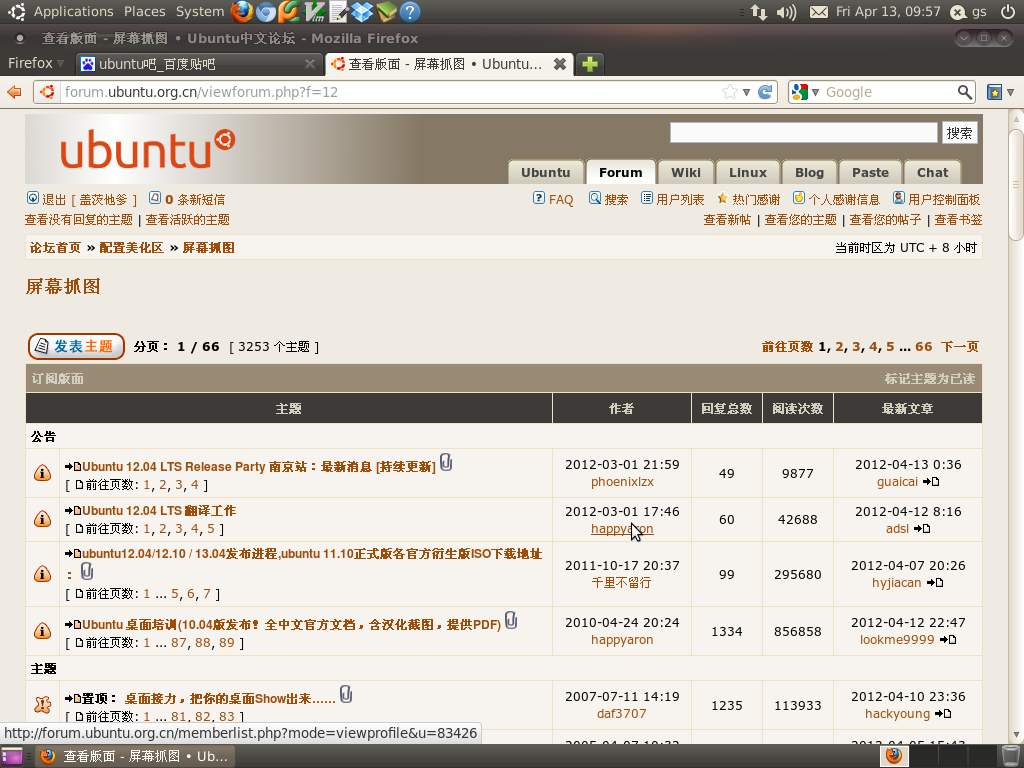Open the Paste site tab

pyautogui.click(x=870, y=172)
